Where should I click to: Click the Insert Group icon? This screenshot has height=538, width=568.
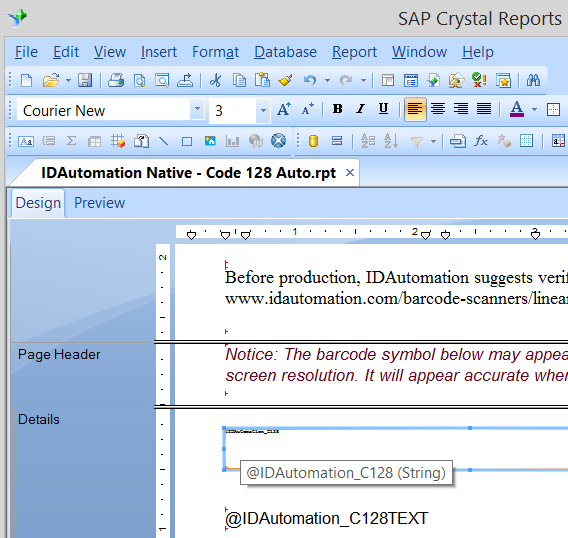tap(49, 141)
